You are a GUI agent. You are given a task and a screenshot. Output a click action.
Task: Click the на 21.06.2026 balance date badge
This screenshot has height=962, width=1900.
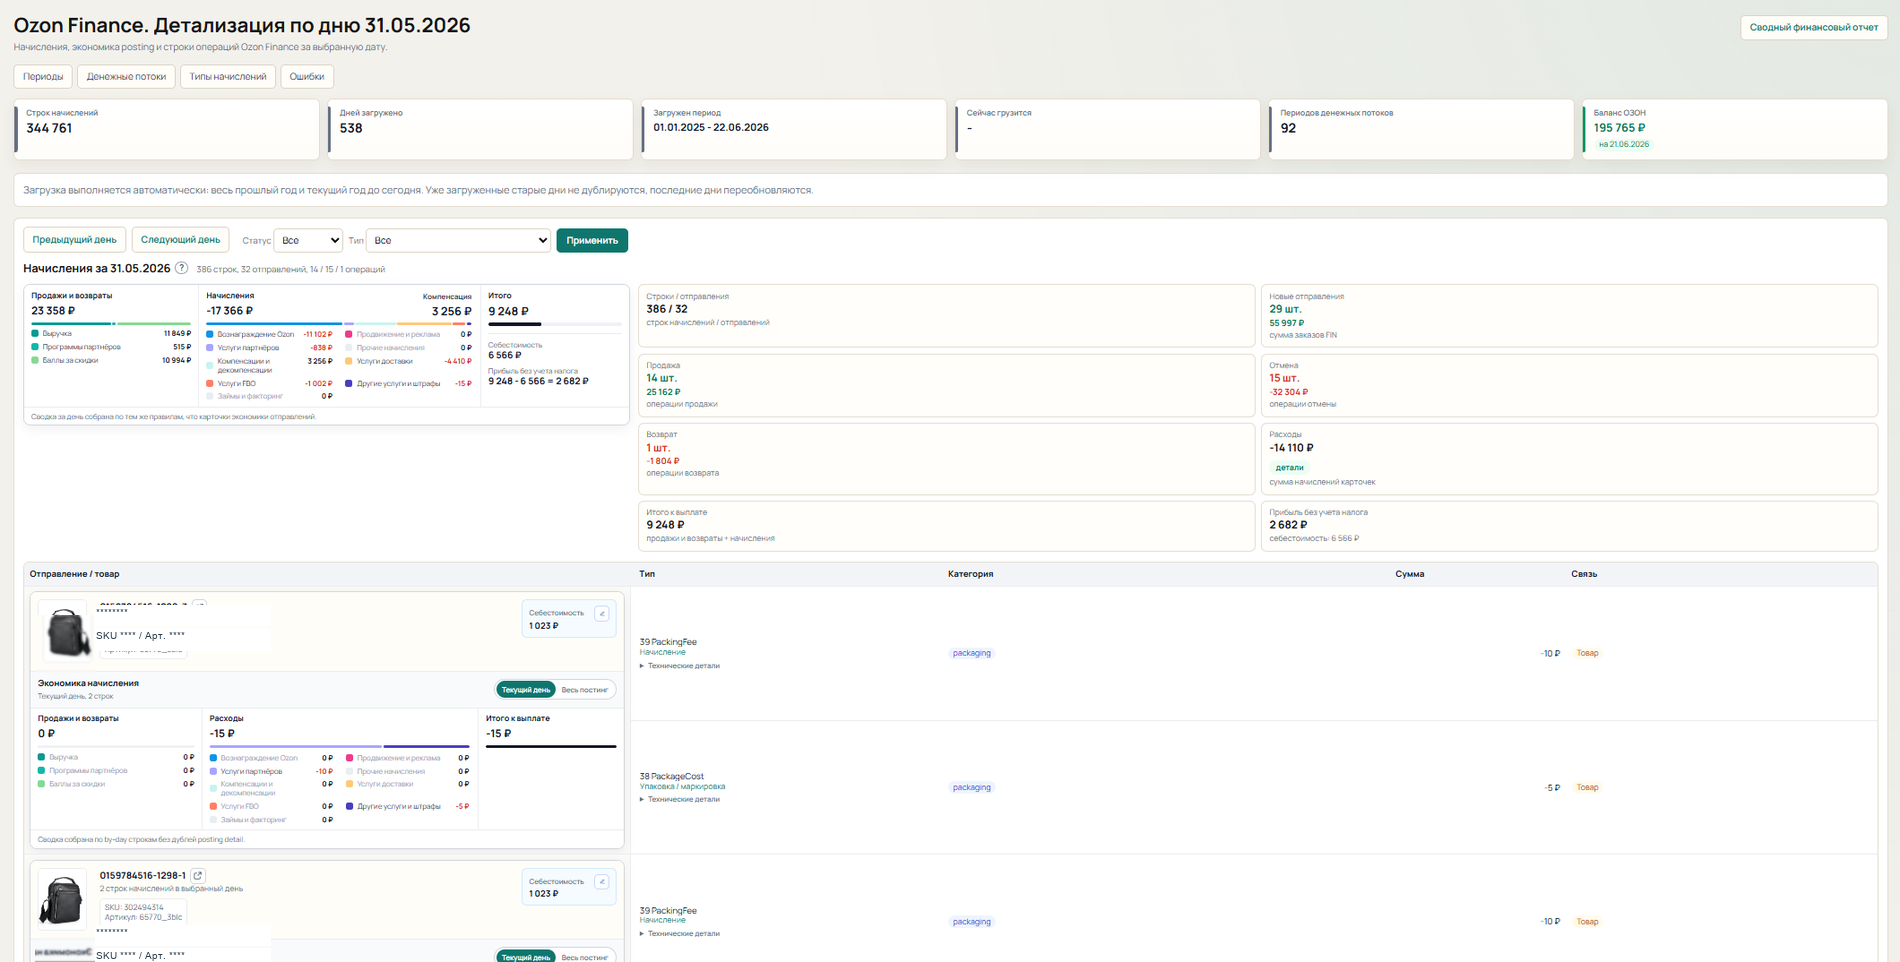pos(1624,144)
